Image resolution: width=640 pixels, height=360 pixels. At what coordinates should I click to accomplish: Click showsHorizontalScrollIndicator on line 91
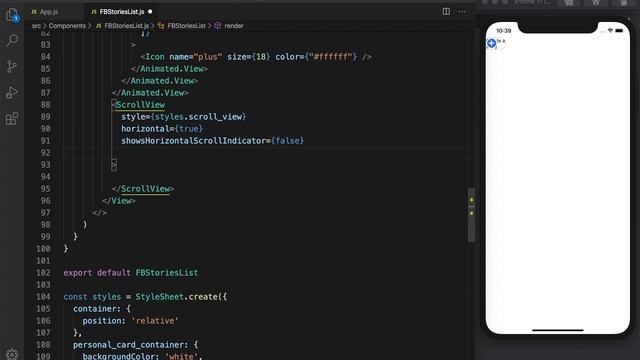(193, 141)
